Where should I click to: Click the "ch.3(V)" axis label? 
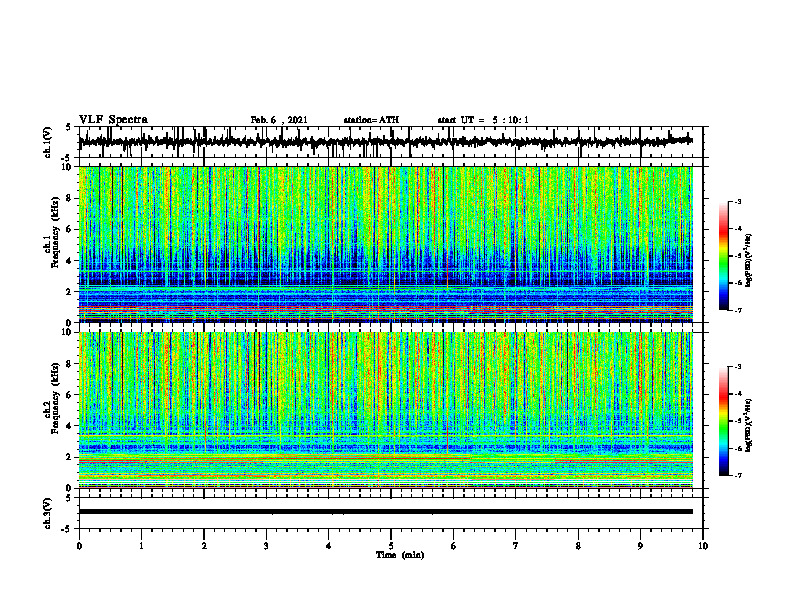48,513
